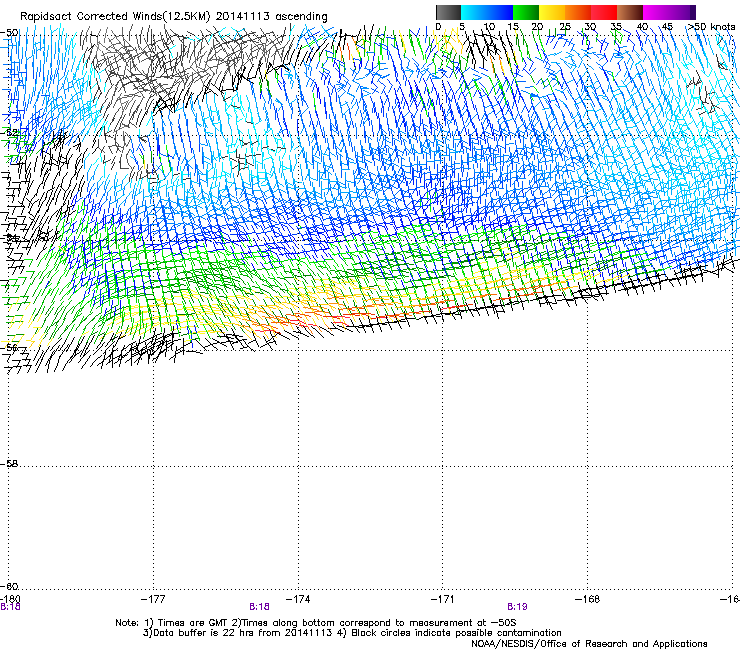Image resolution: width=740 pixels, height=650 pixels.
Task: Select the red 30-35 knots legend segment
Action: (604, 12)
